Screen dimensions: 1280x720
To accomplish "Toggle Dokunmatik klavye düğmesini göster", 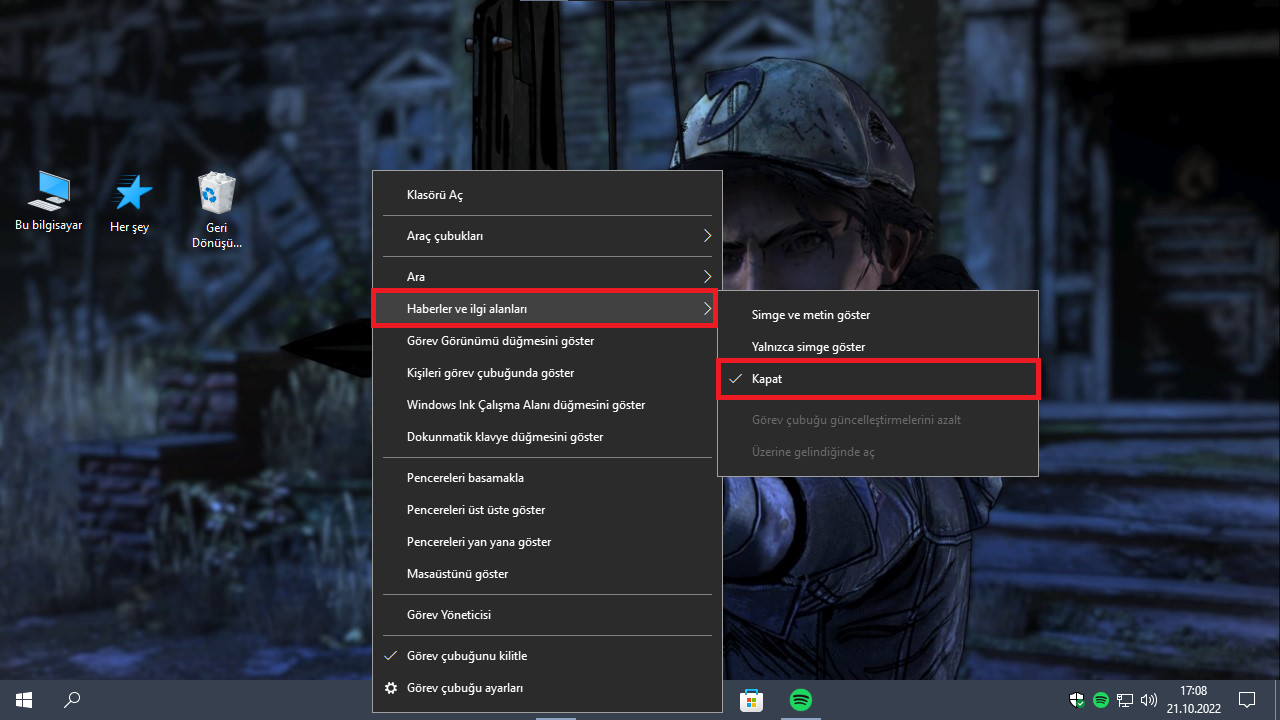I will click(547, 437).
